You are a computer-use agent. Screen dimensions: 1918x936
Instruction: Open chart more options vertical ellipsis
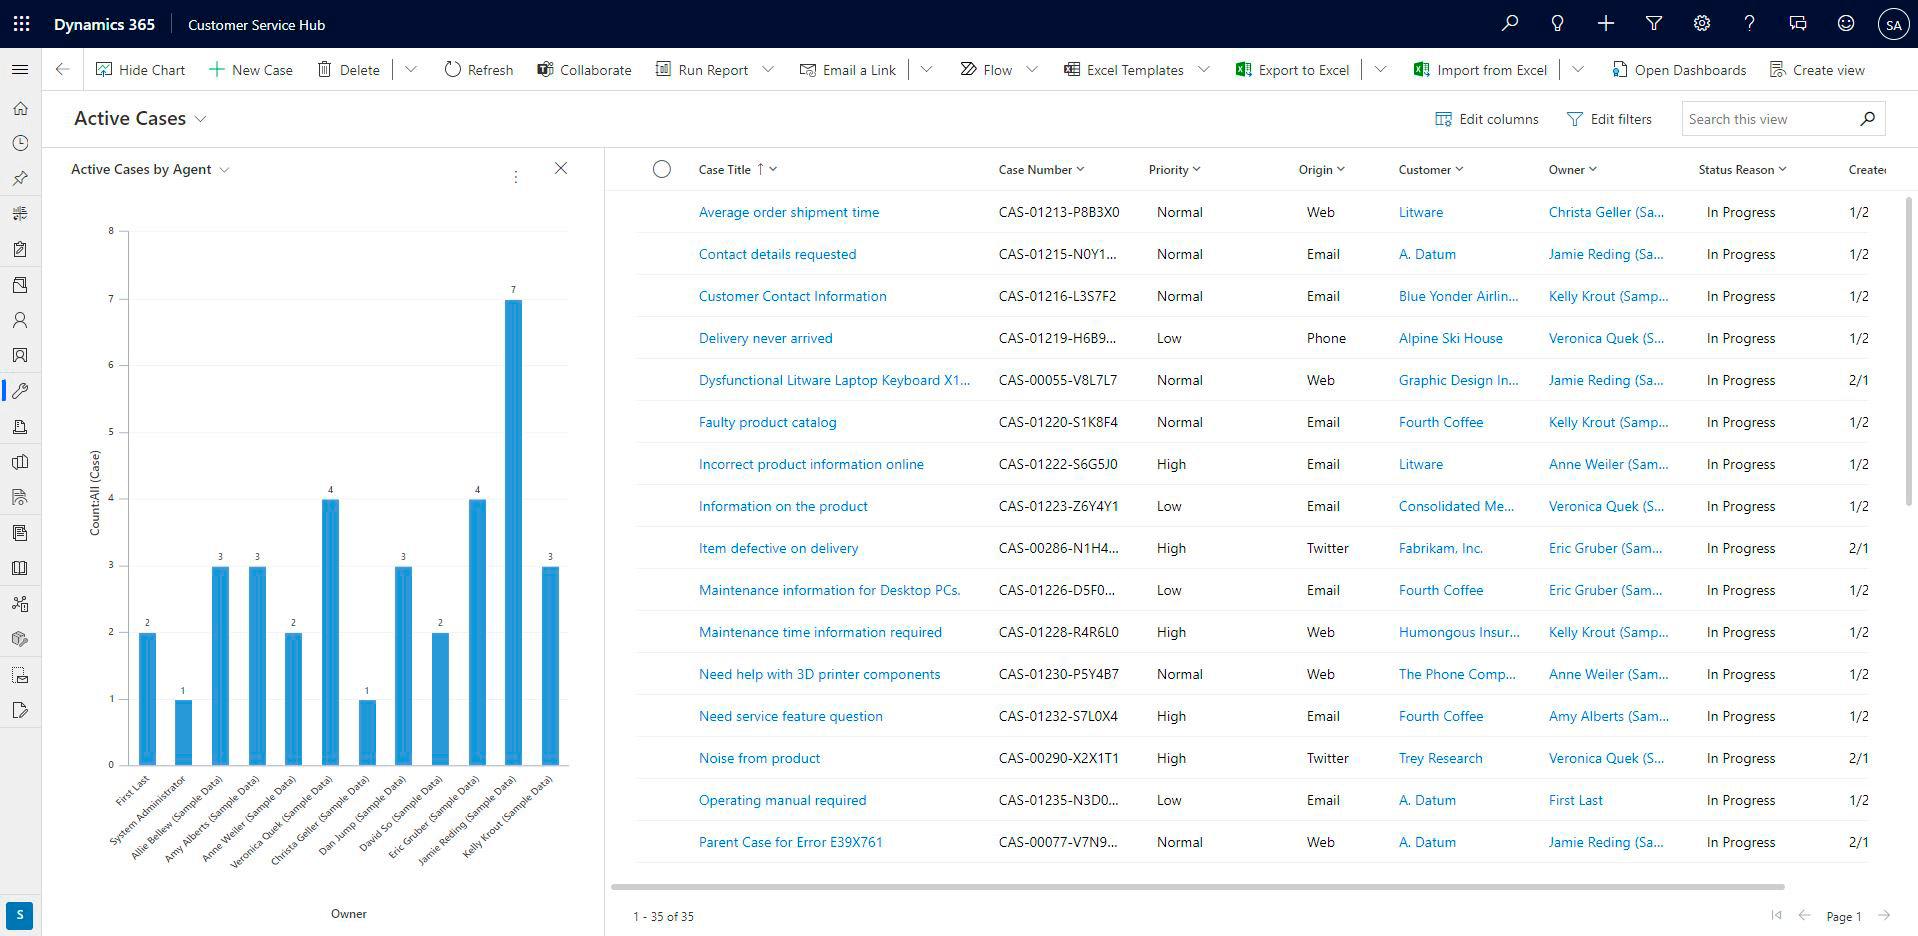tap(515, 177)
